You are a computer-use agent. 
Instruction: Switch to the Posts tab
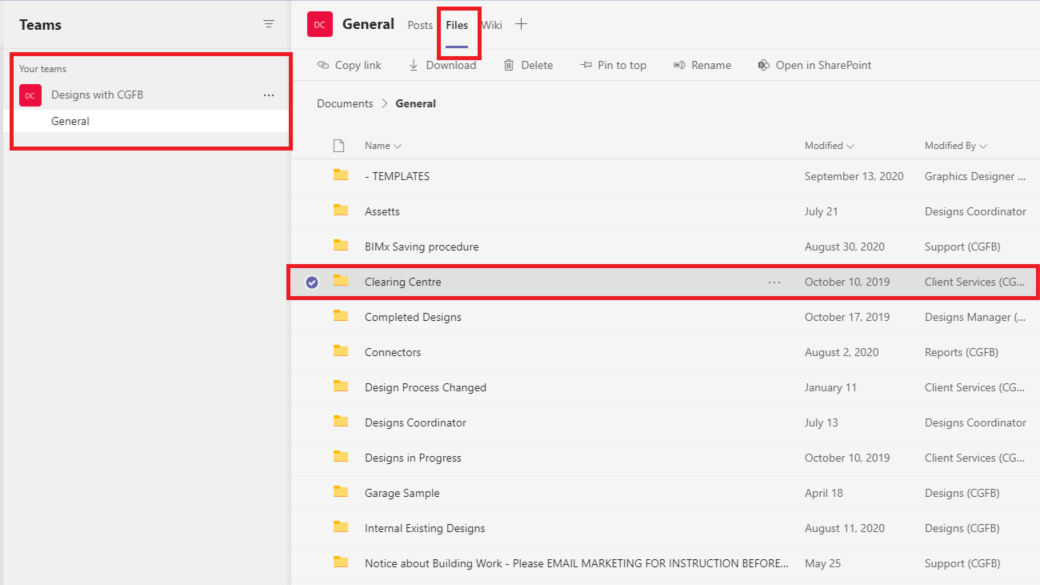click(x=419, y=25)
